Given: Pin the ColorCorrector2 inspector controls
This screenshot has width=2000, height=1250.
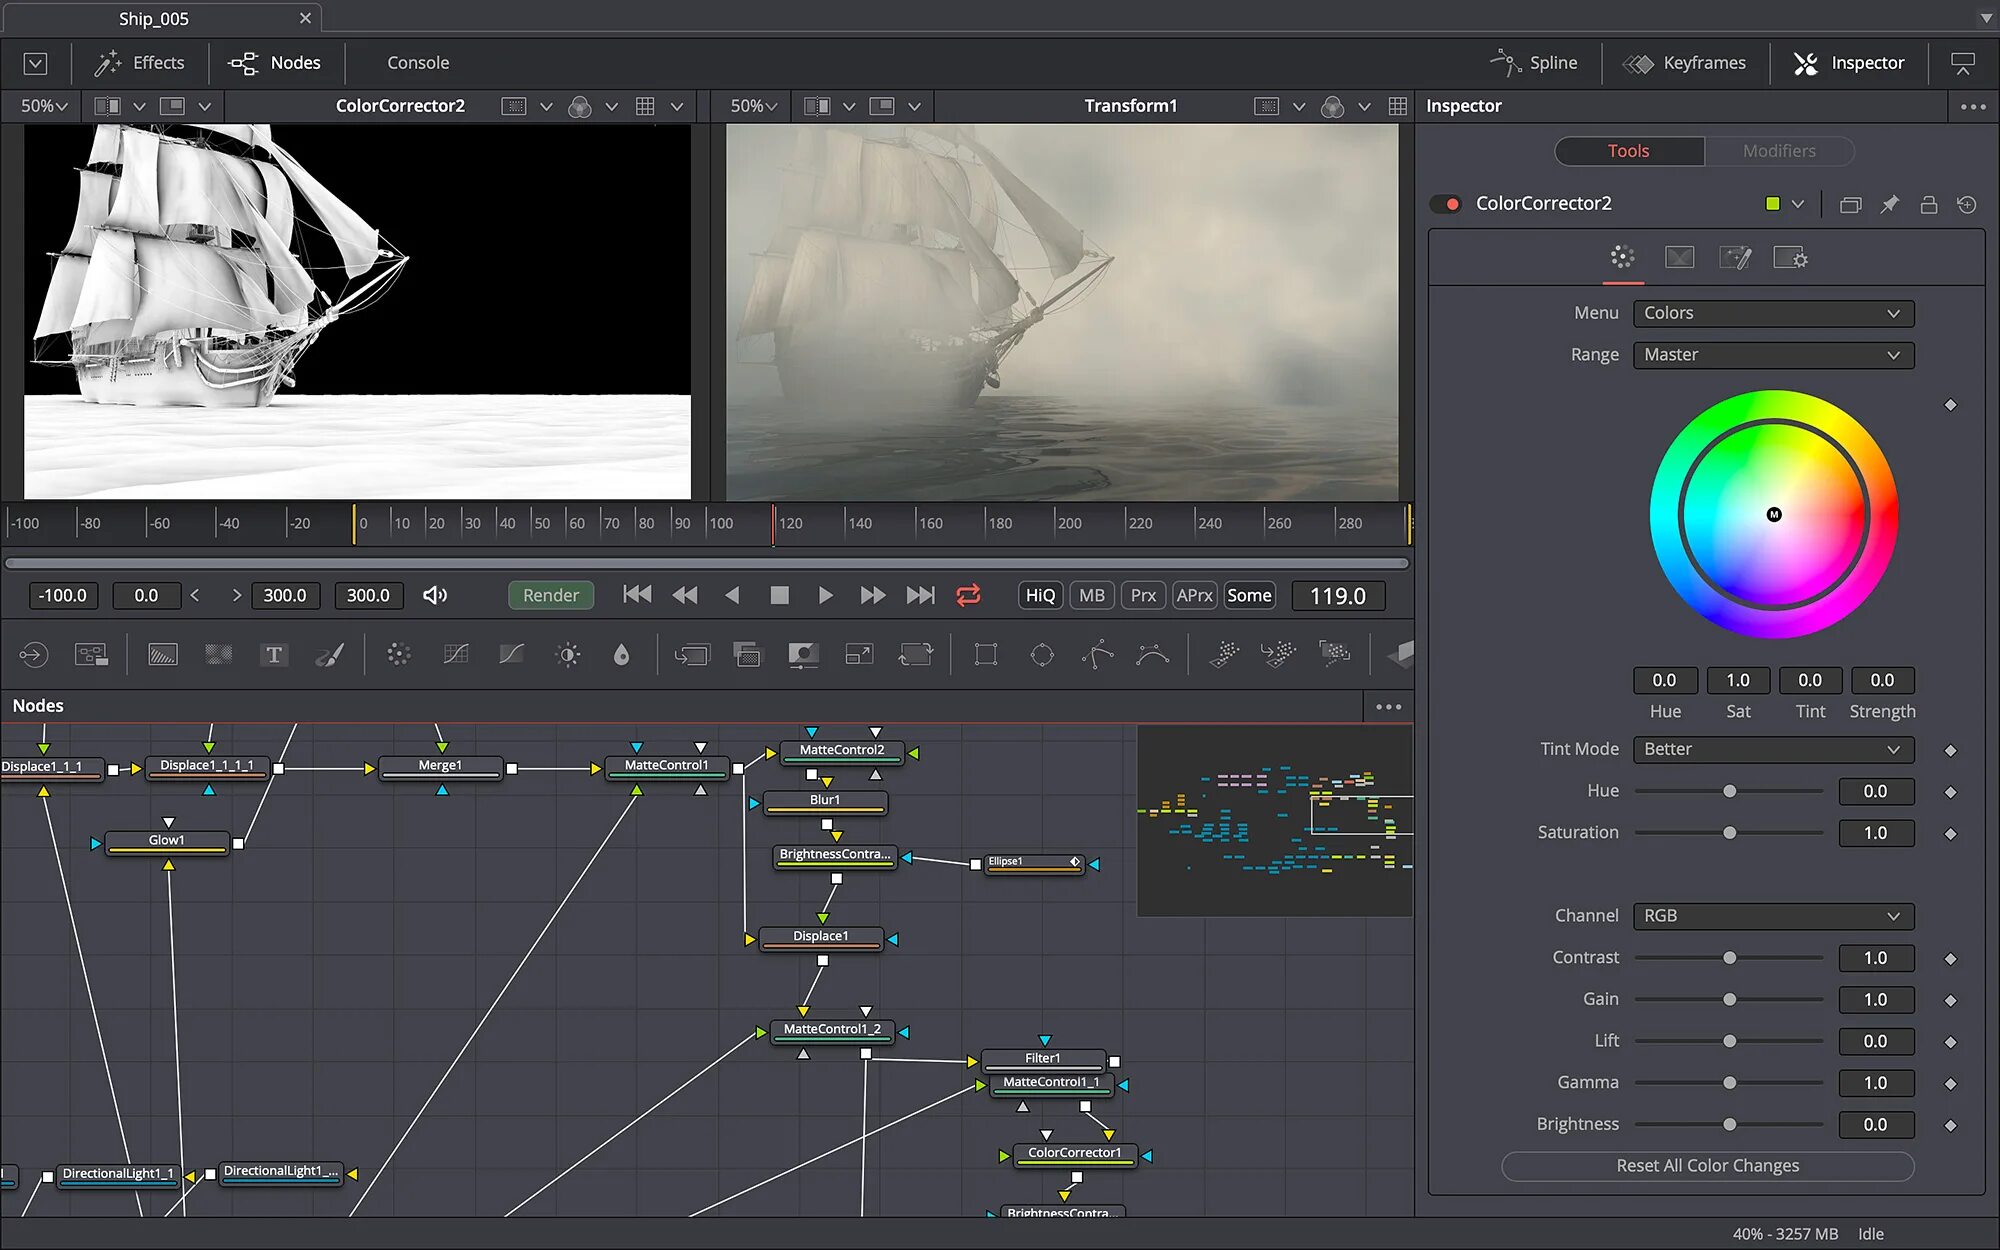Looking at the screenshot, I should click(x=1889, y=204).
